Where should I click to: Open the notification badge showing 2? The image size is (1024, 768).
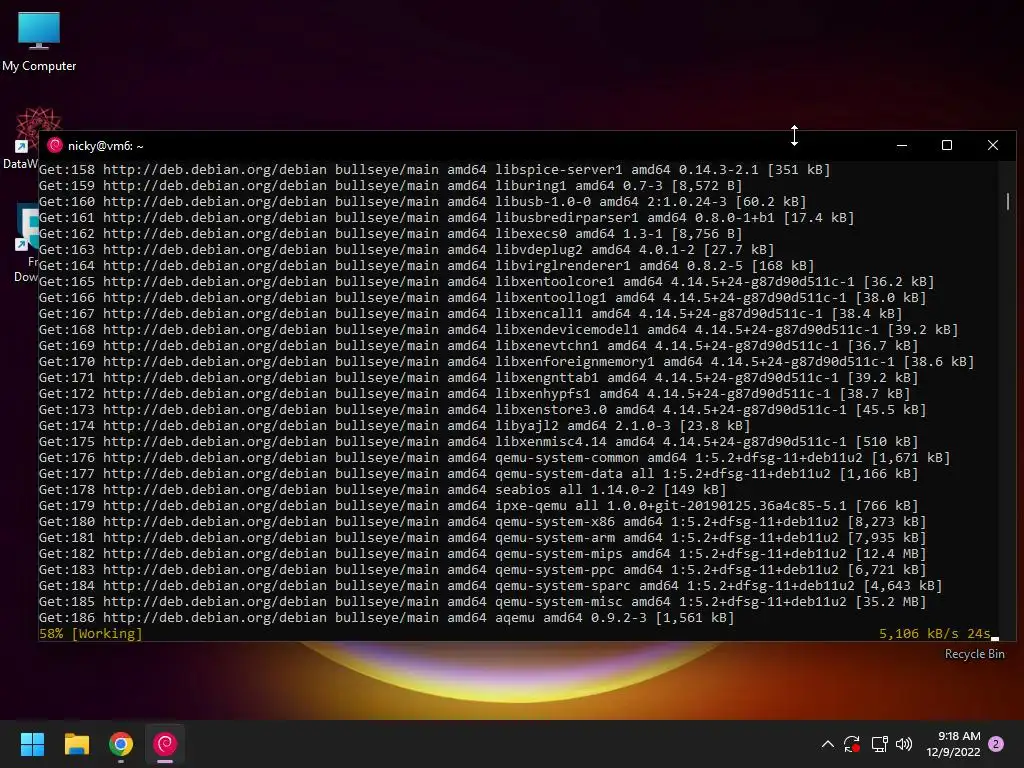coord(996,744)
